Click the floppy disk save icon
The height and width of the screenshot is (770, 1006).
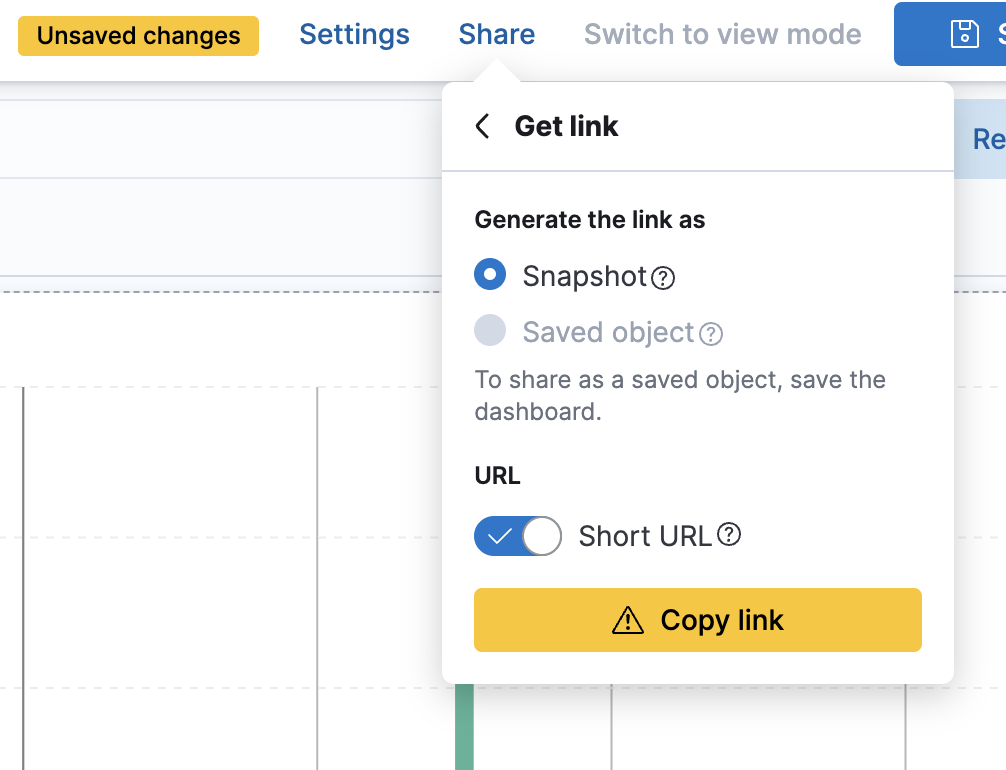(964, 34)
